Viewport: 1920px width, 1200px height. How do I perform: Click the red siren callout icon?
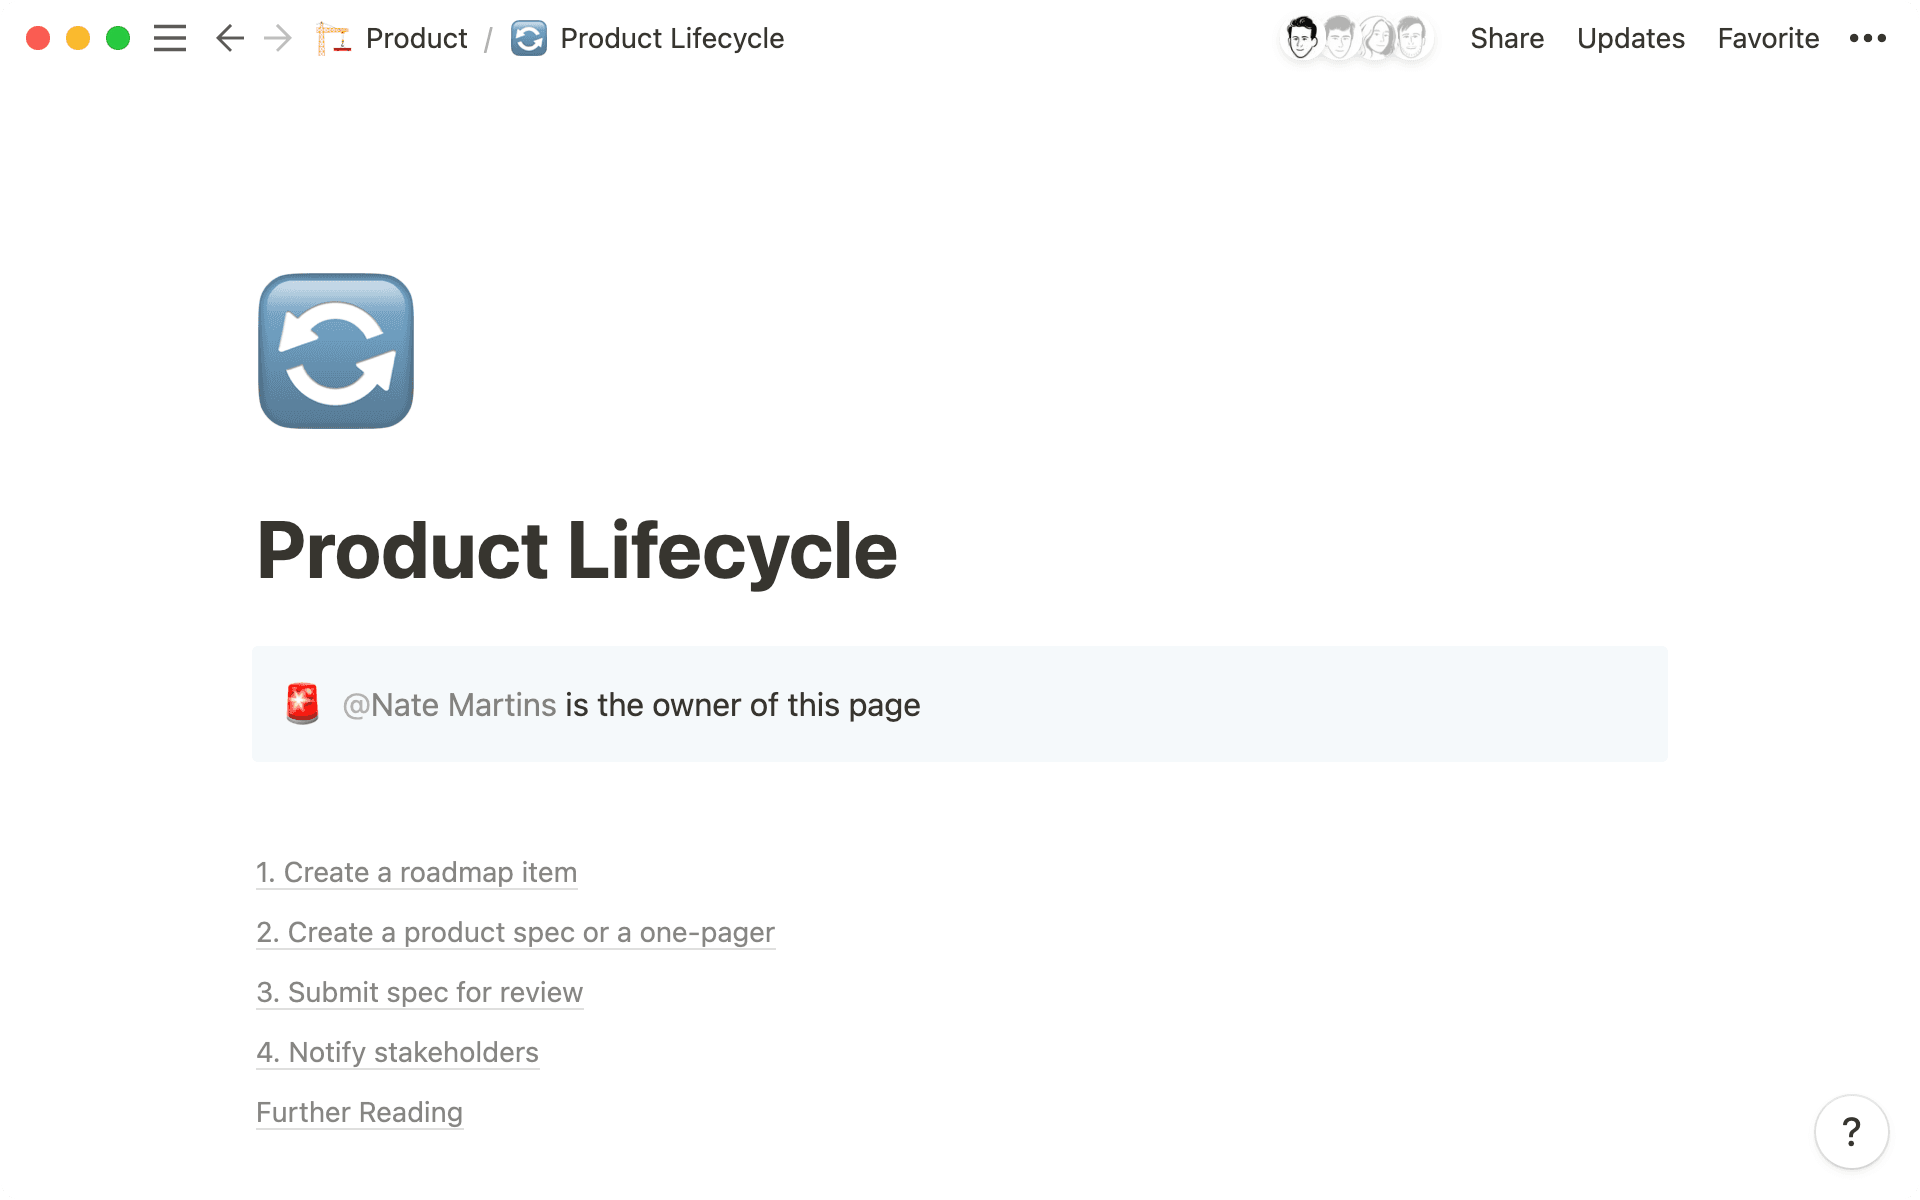[x=302, y=704]
